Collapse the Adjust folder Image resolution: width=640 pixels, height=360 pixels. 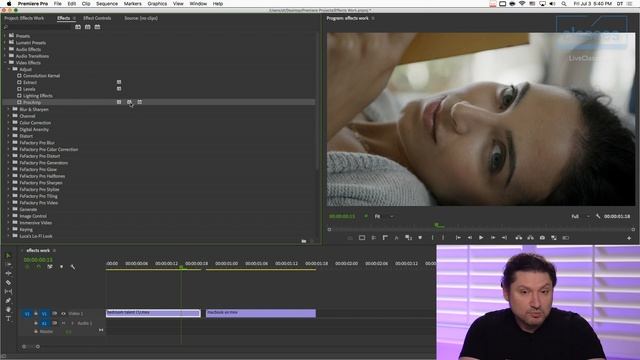tap(9, 69)
